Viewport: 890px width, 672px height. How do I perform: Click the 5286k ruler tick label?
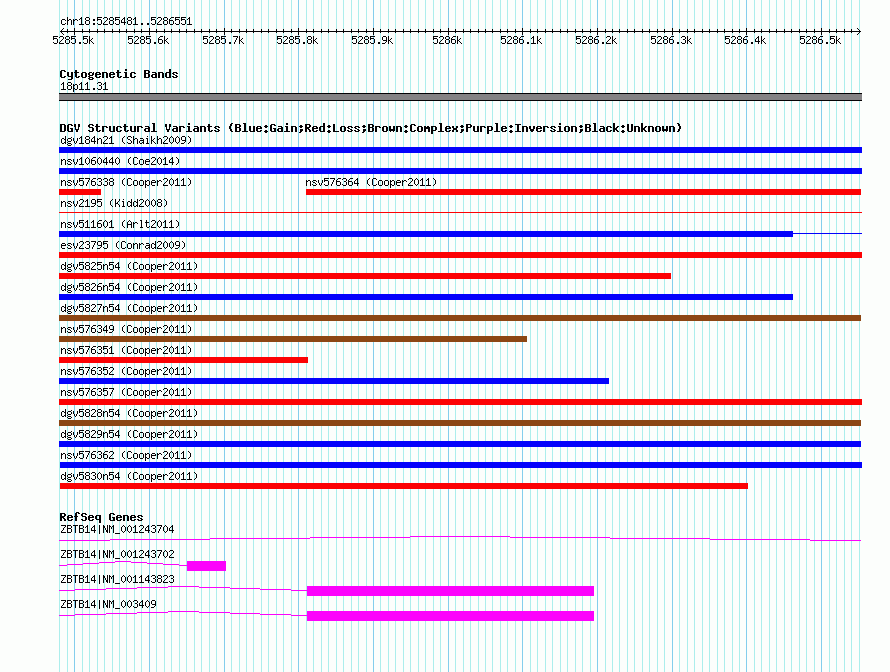pyautogui.click(x=447, y=40)
